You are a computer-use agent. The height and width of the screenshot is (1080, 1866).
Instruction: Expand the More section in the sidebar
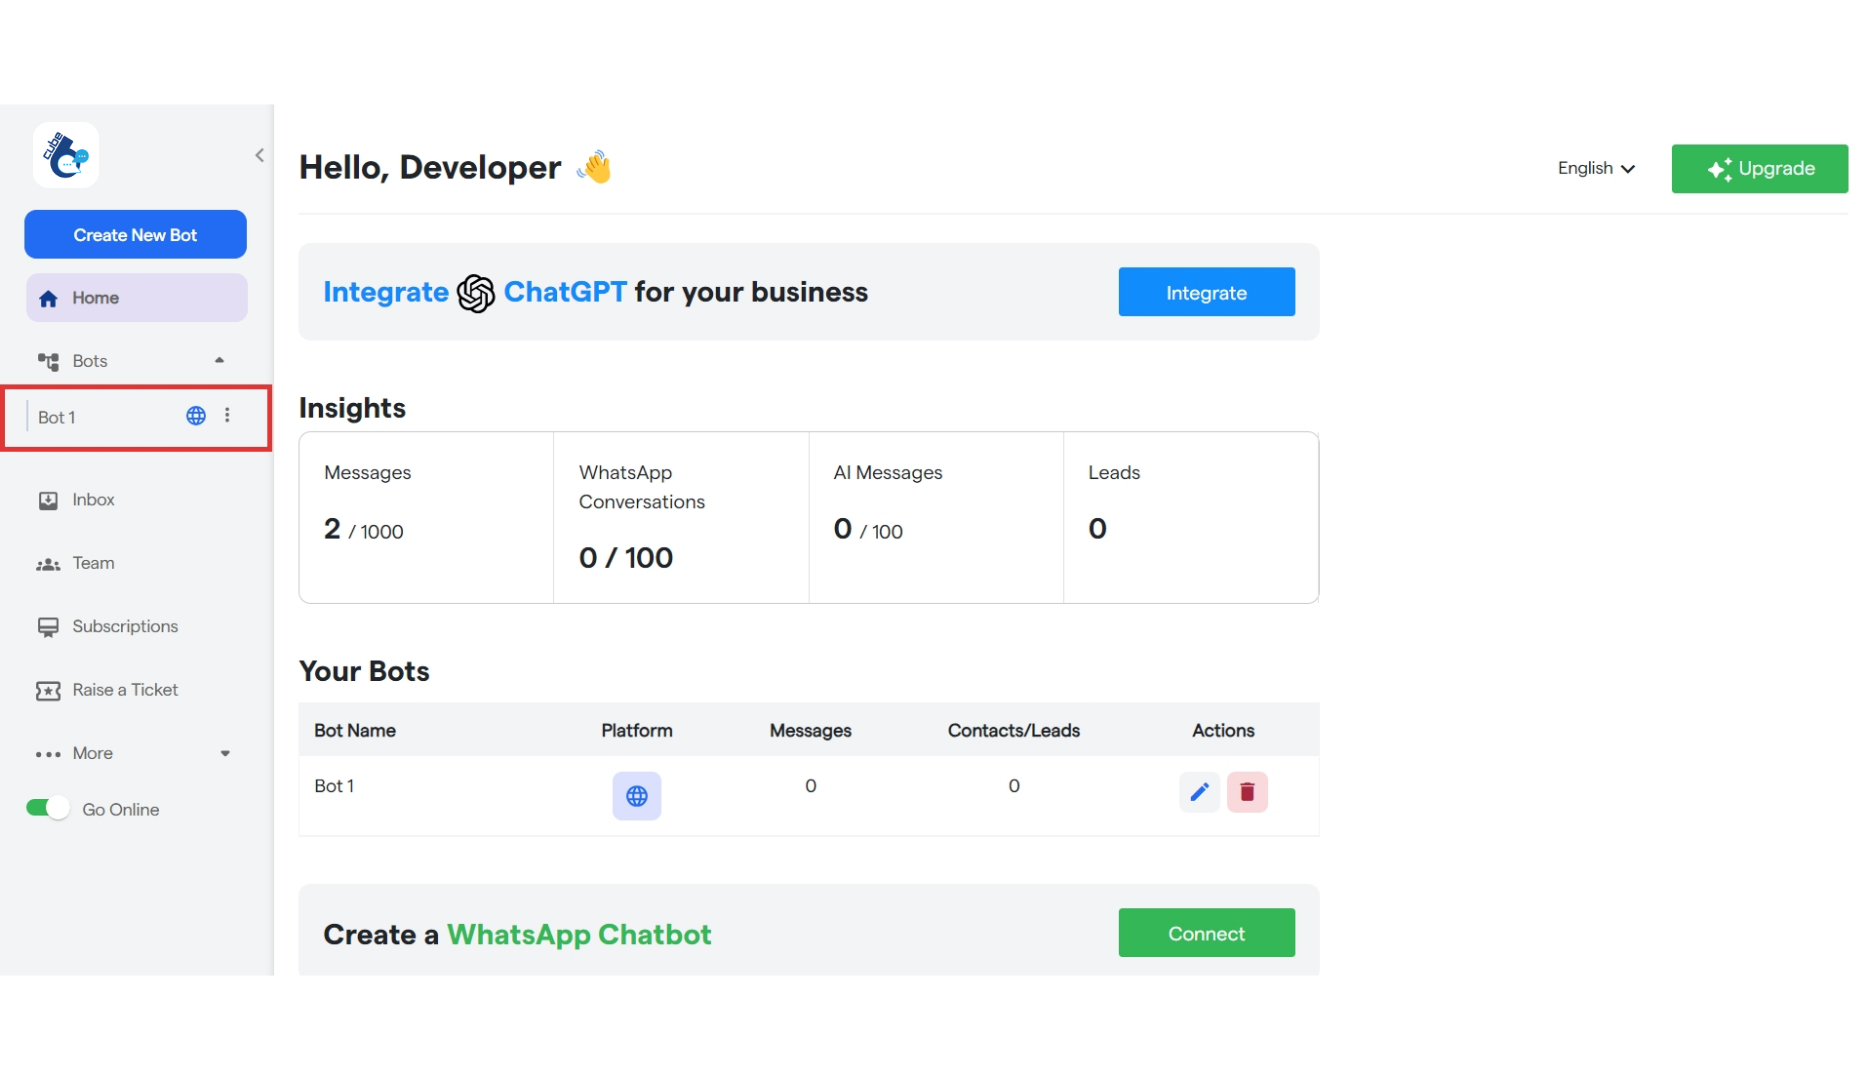point(224,753)
